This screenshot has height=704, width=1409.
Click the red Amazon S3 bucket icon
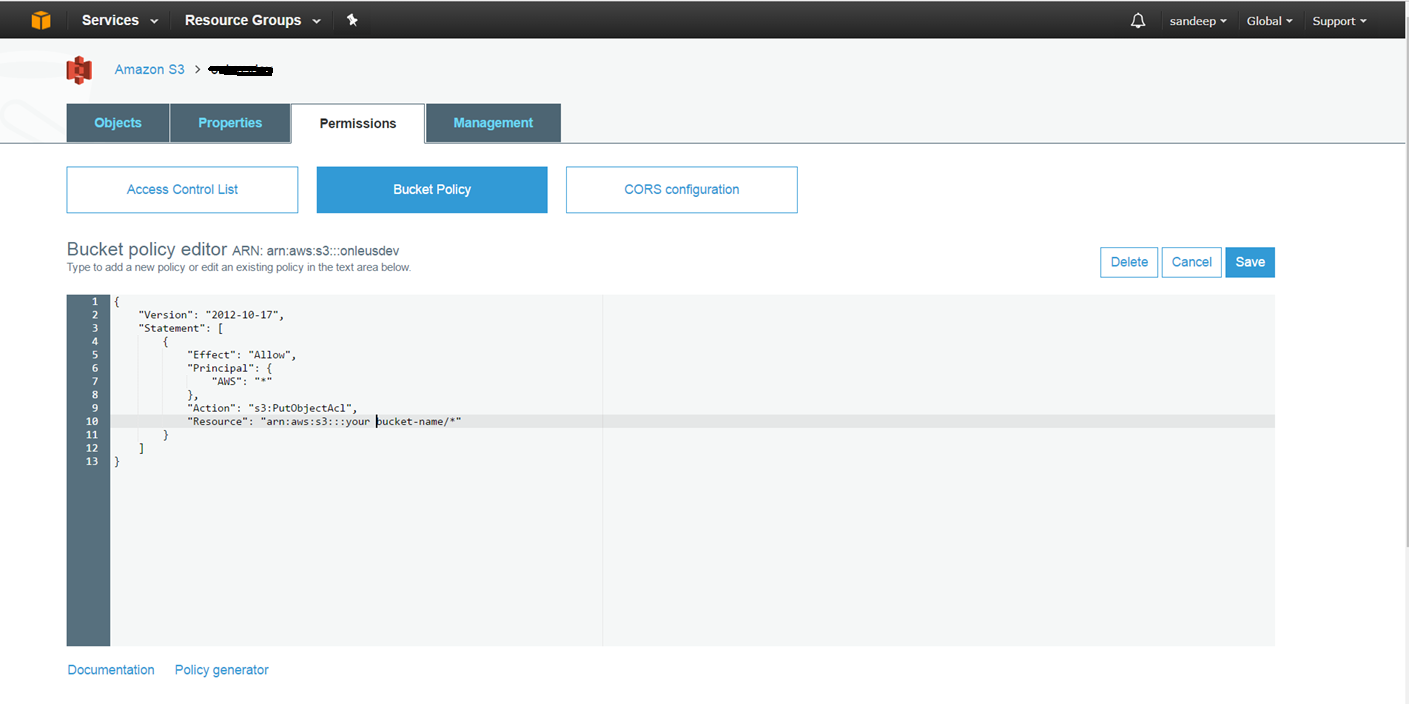[x=79, y=70]
